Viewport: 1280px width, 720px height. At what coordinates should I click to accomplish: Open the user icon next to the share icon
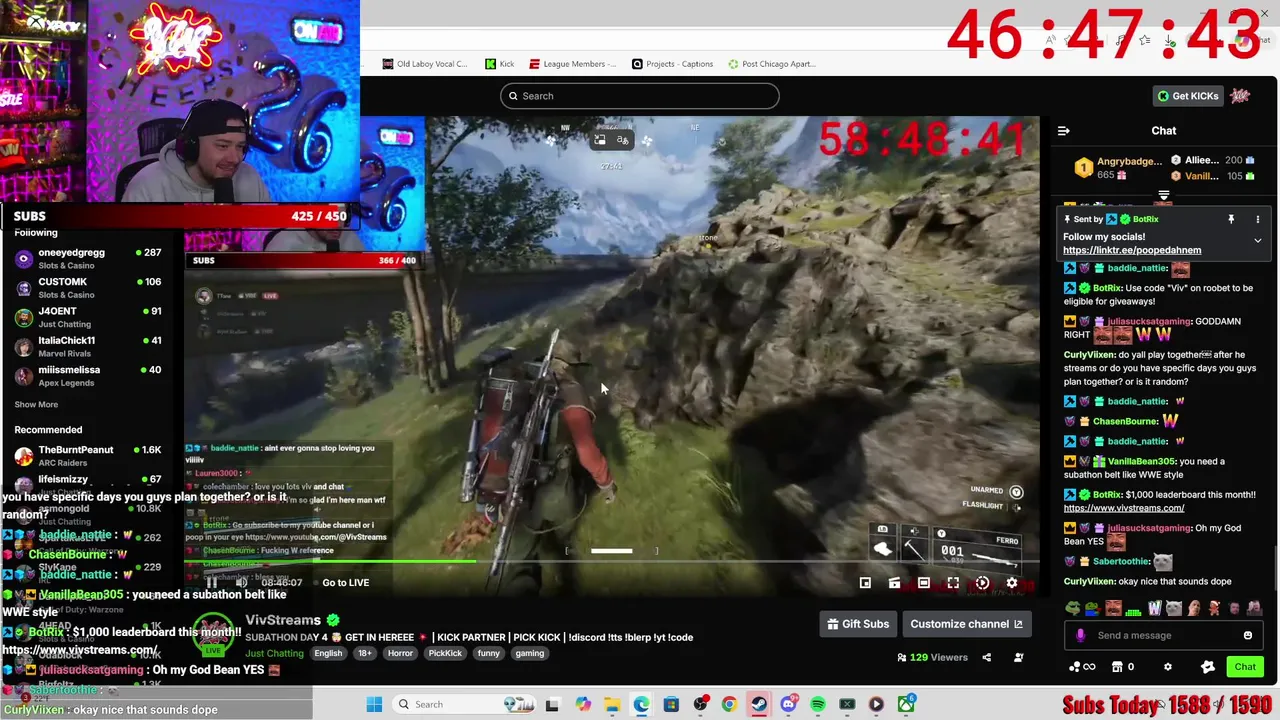[x=1019, y=658]
